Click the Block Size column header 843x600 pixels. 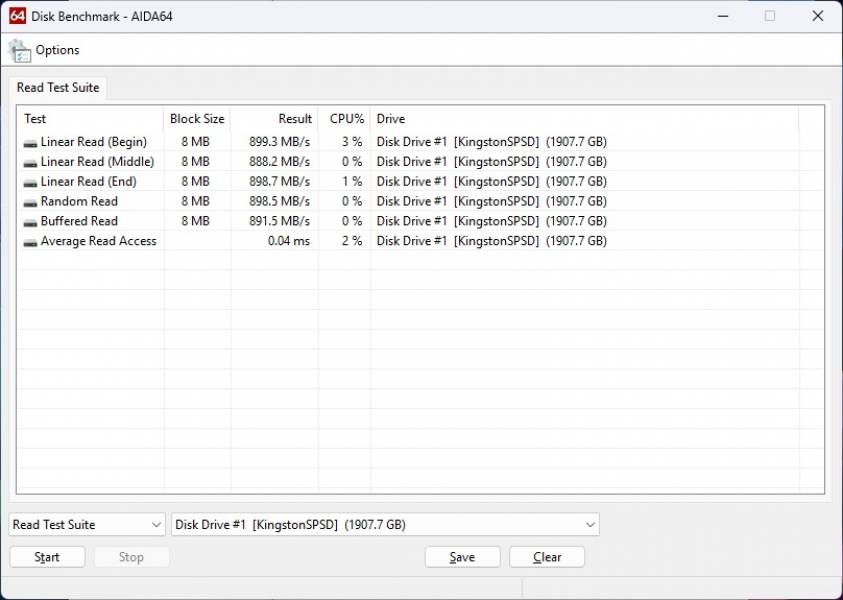(197, 118)
